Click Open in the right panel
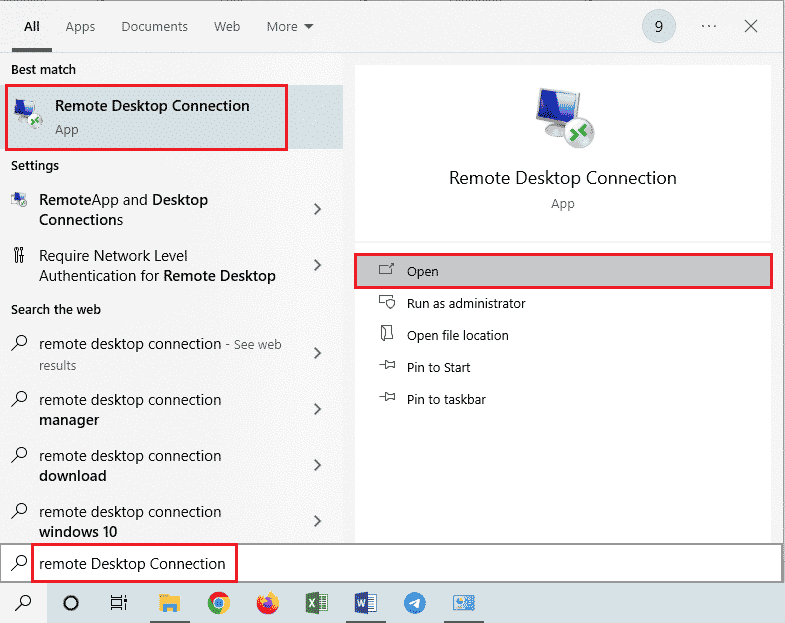This screenshot has height=623, width=785. pyautogui.click(x=563, y=271)
